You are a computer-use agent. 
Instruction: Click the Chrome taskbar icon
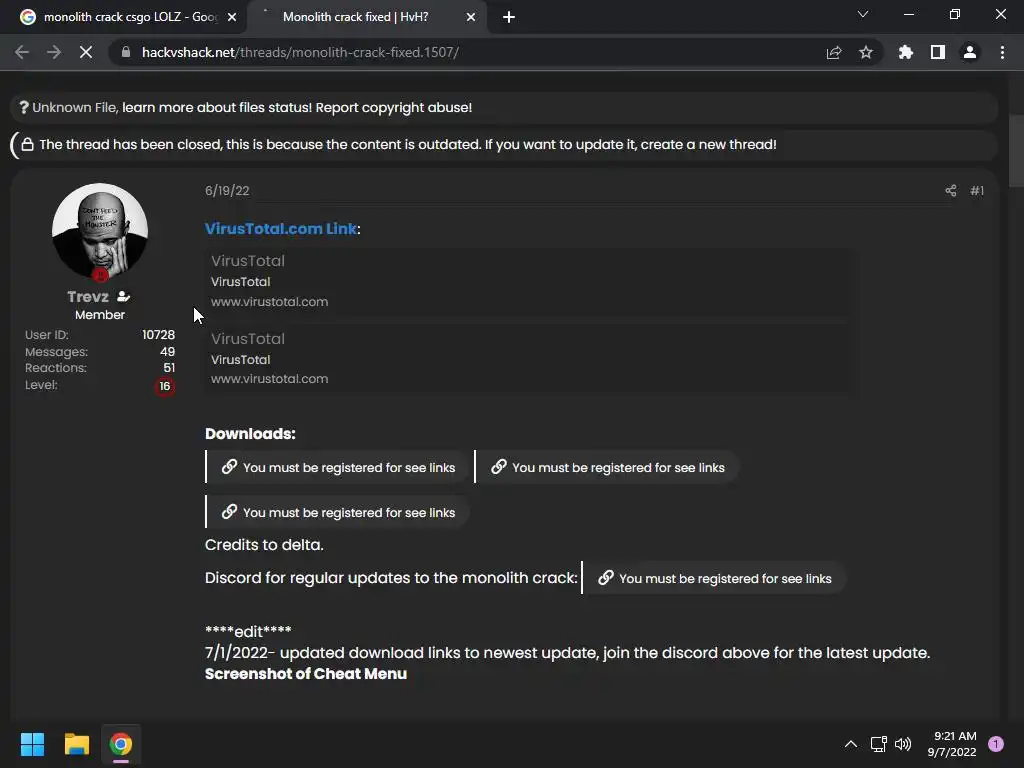coord(121,744)
